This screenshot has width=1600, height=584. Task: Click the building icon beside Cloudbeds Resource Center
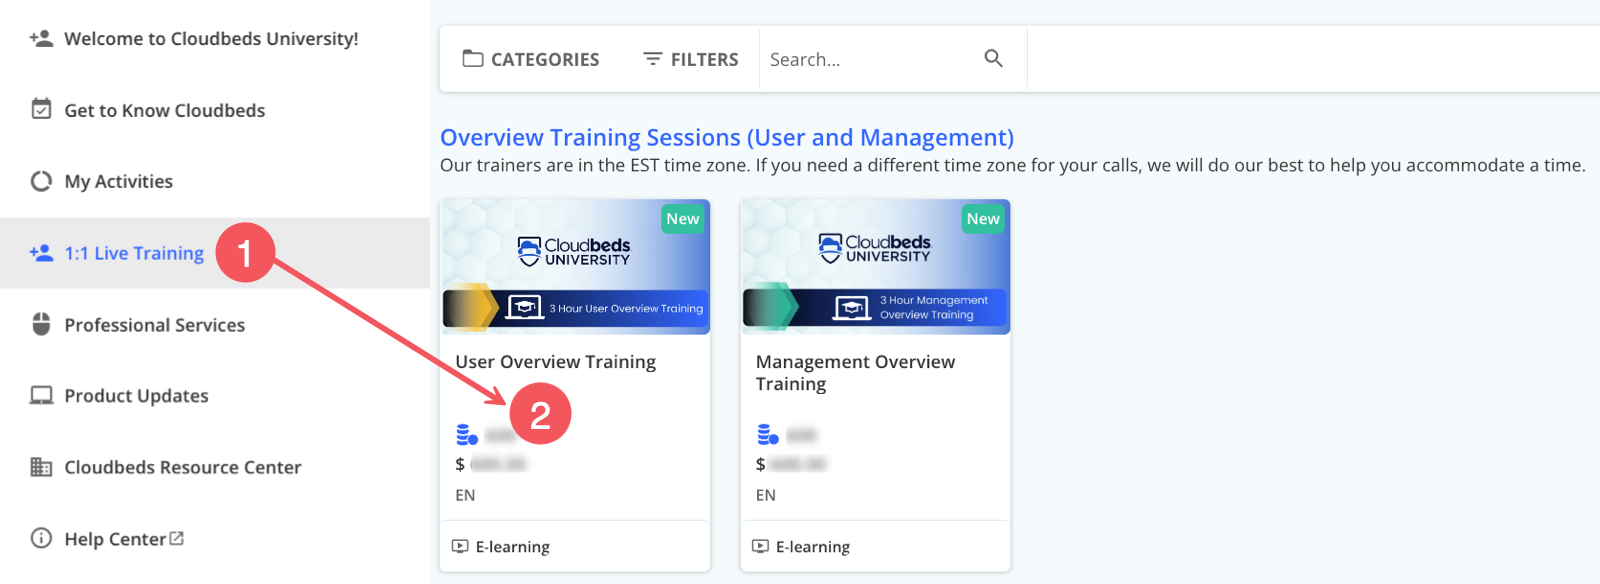coord(41,467)
